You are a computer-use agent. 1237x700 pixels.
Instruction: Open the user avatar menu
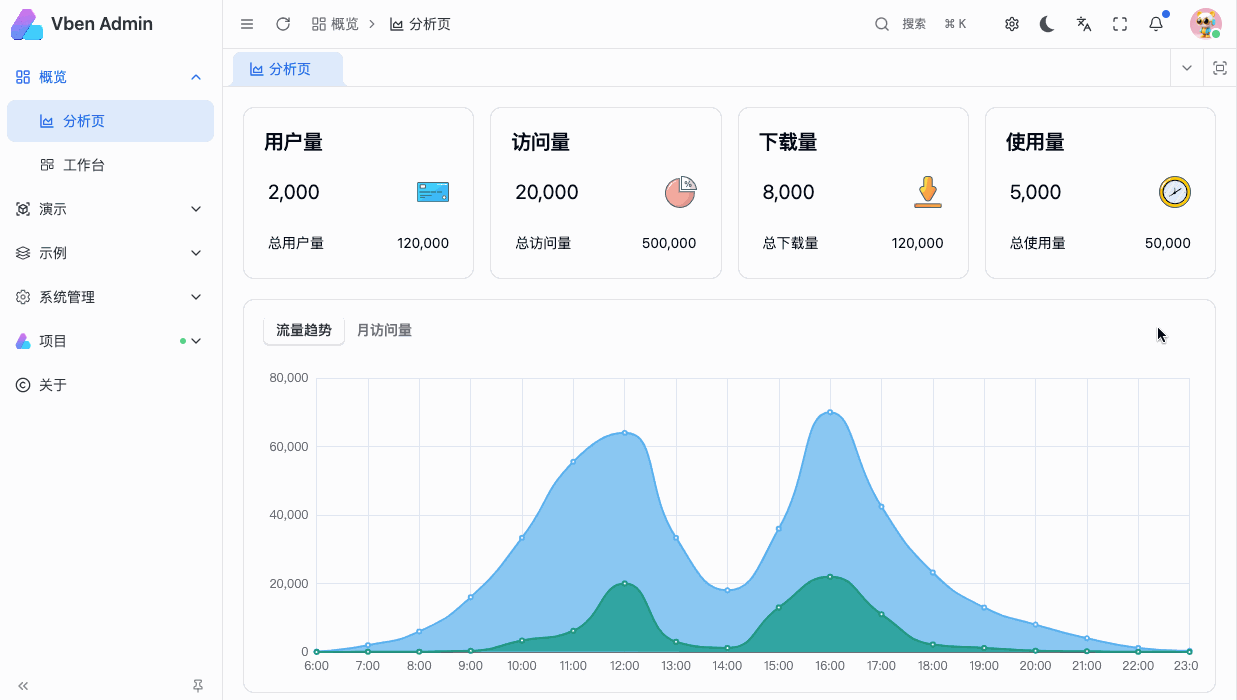tap(1206, 24)
